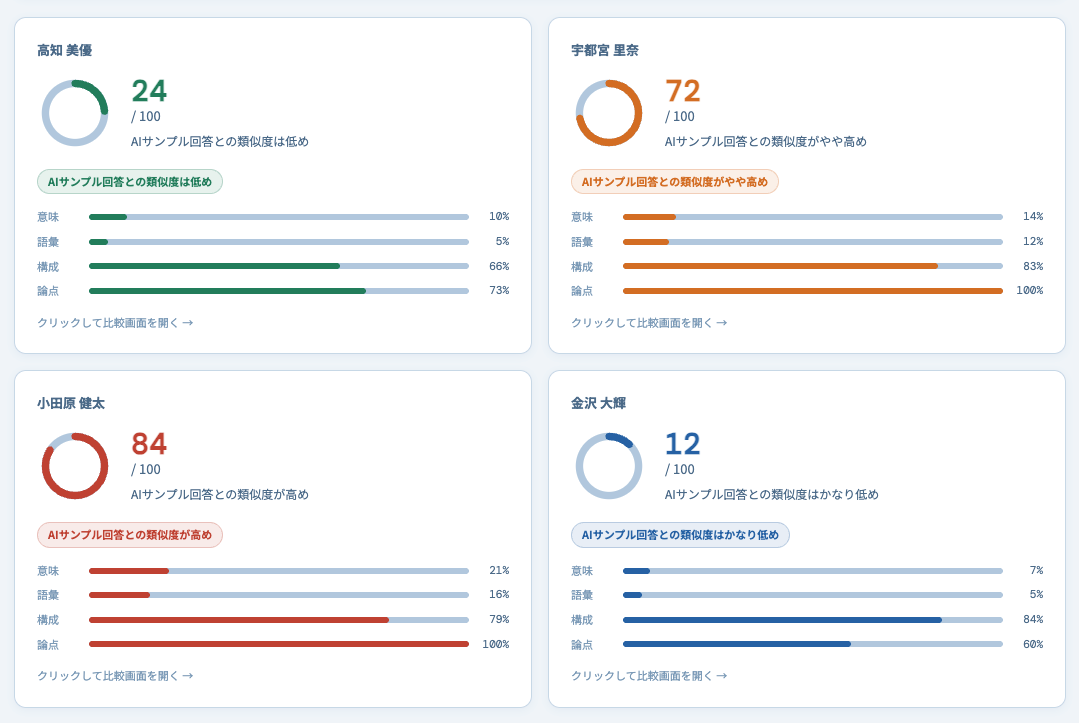Image resolution: width=1079 pixels, height=723 pixels.
Task: Select the name 宇都宮 里奈
Action: 605,50
